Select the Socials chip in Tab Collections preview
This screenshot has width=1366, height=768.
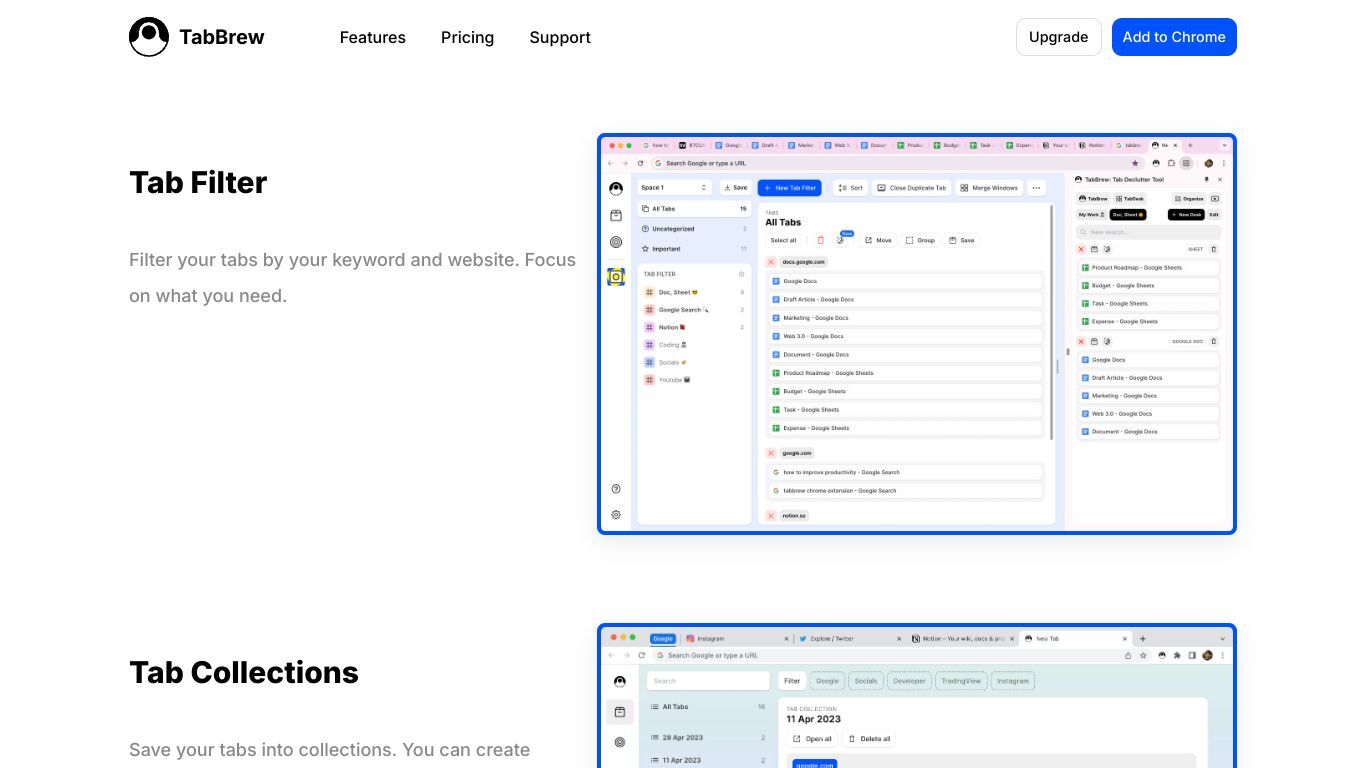866,681
